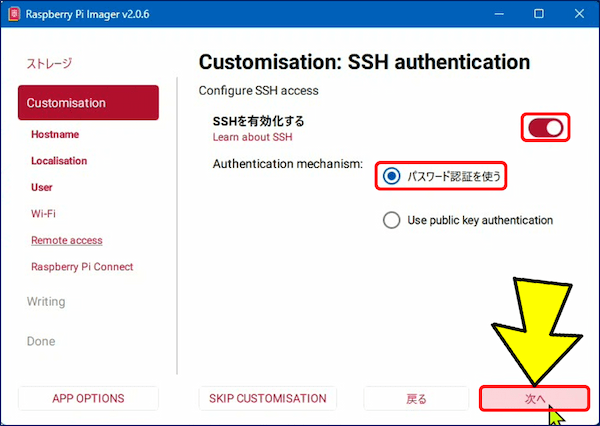
Task: Click the 戻る back button
Action: coord(416,398)
